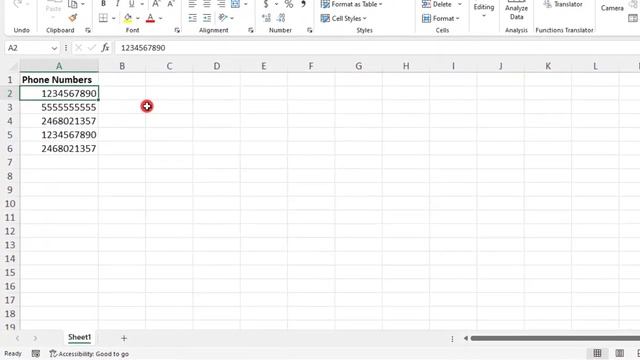Screen dimensions: 640x360
Task: Click the Delete cells button
Action: [437, 4]
